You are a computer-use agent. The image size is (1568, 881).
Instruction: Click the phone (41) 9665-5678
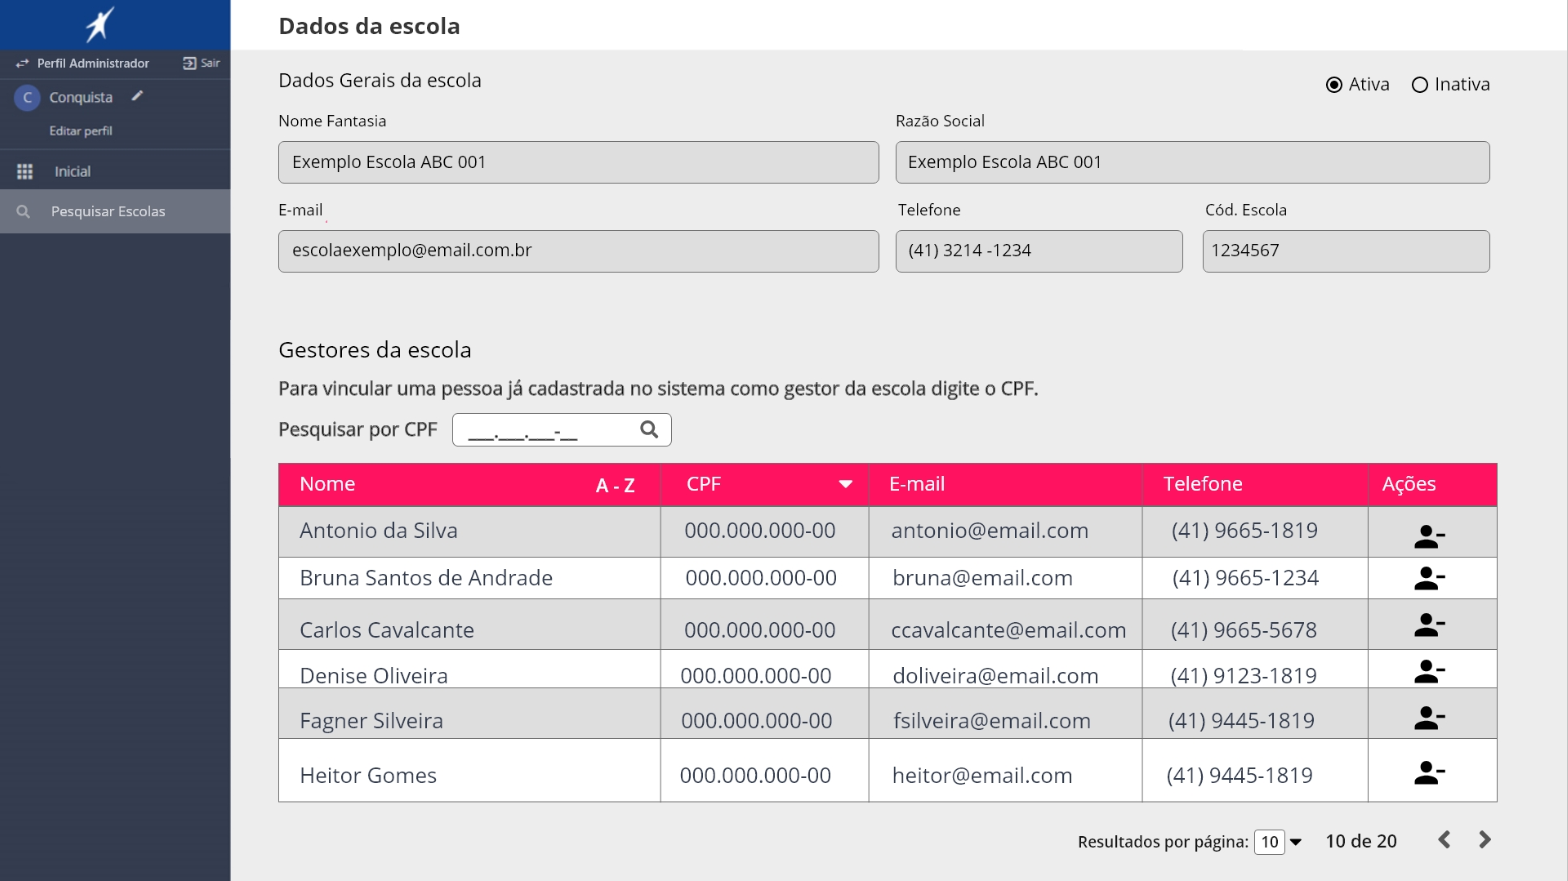[x=1244, y=630]
